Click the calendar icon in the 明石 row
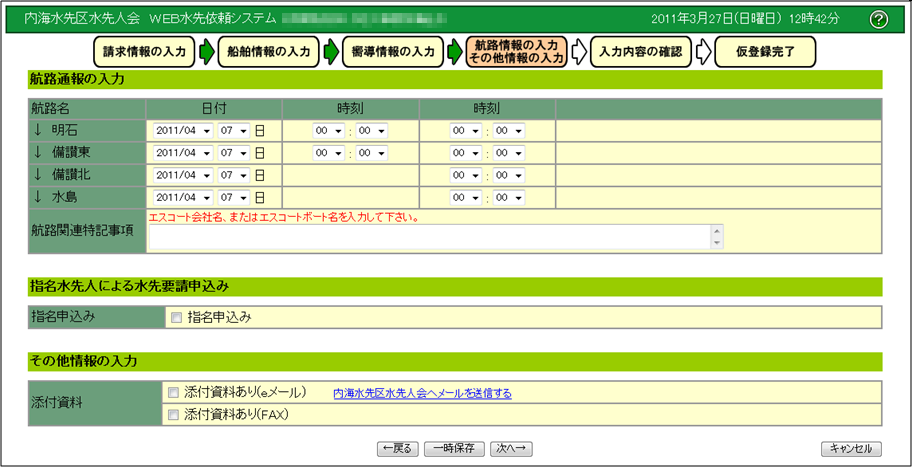 (259, 130)
